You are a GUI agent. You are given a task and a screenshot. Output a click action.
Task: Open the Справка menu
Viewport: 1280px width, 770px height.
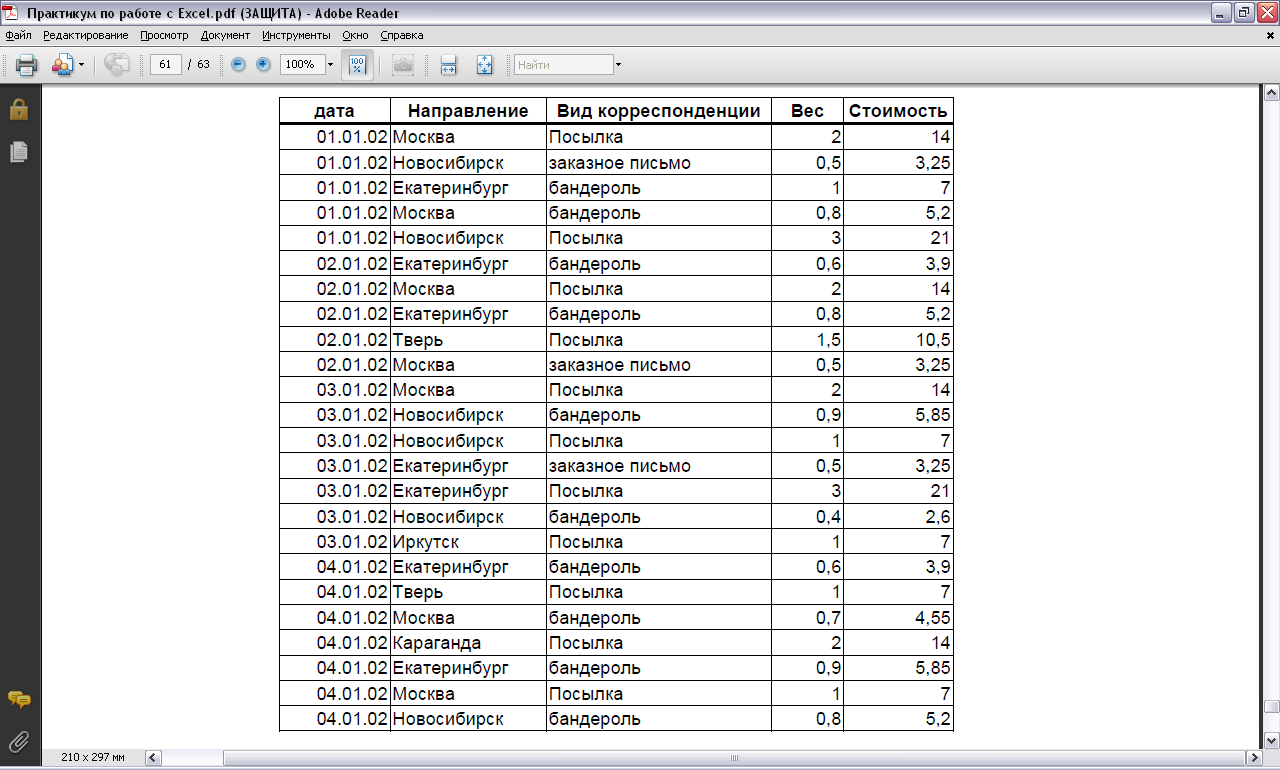point(402,35)
